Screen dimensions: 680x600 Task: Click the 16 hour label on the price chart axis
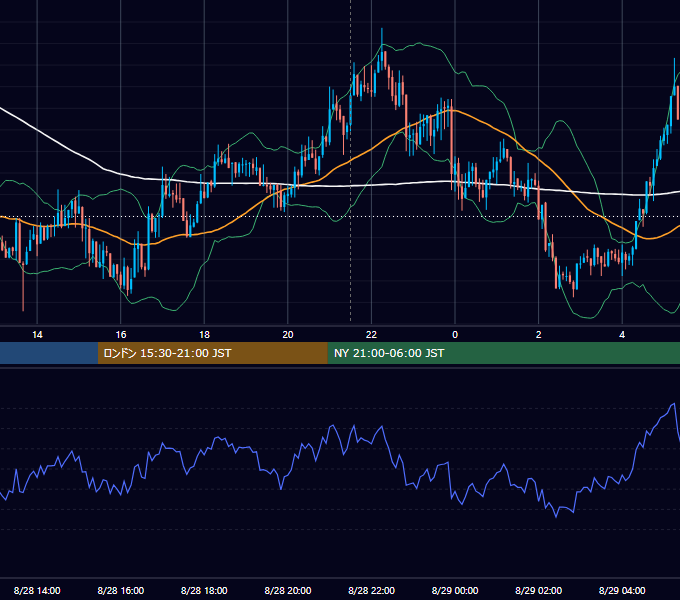click(121, 335)
